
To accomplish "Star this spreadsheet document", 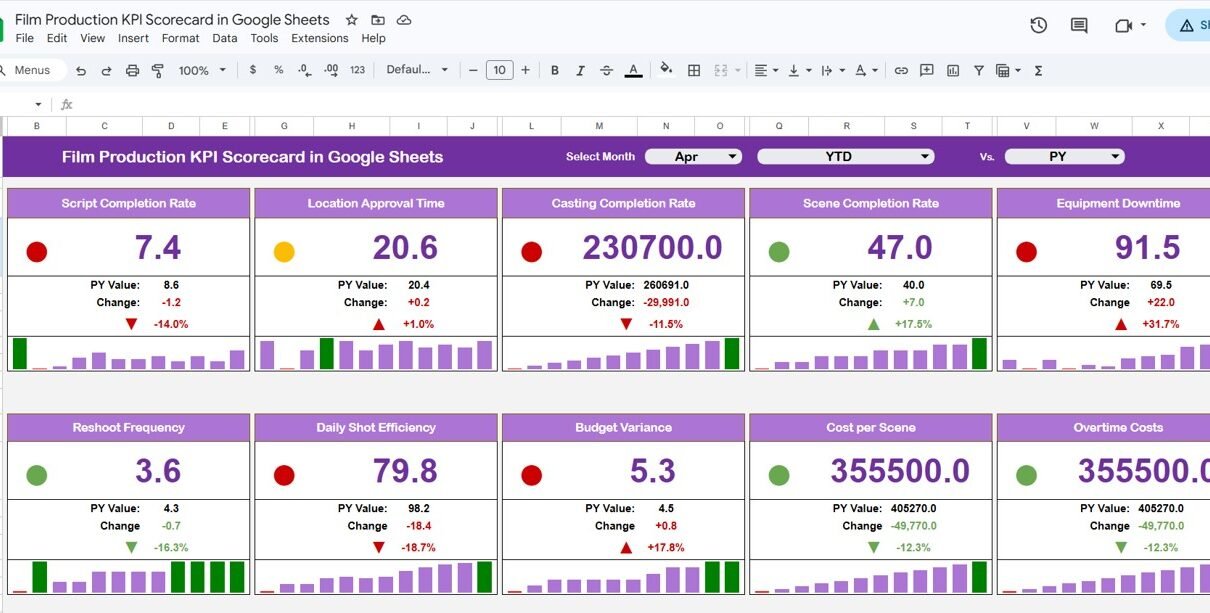I will click(351, 20).
